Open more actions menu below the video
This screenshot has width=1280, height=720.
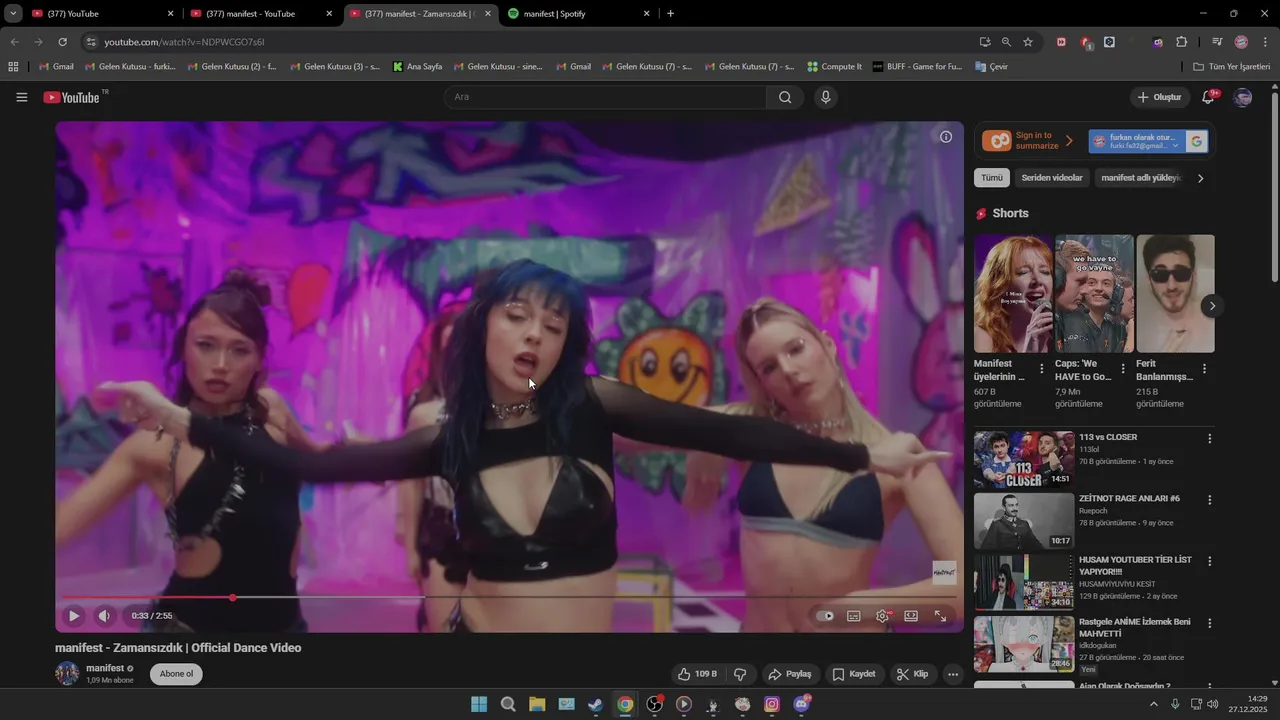(x=953, y=674)
